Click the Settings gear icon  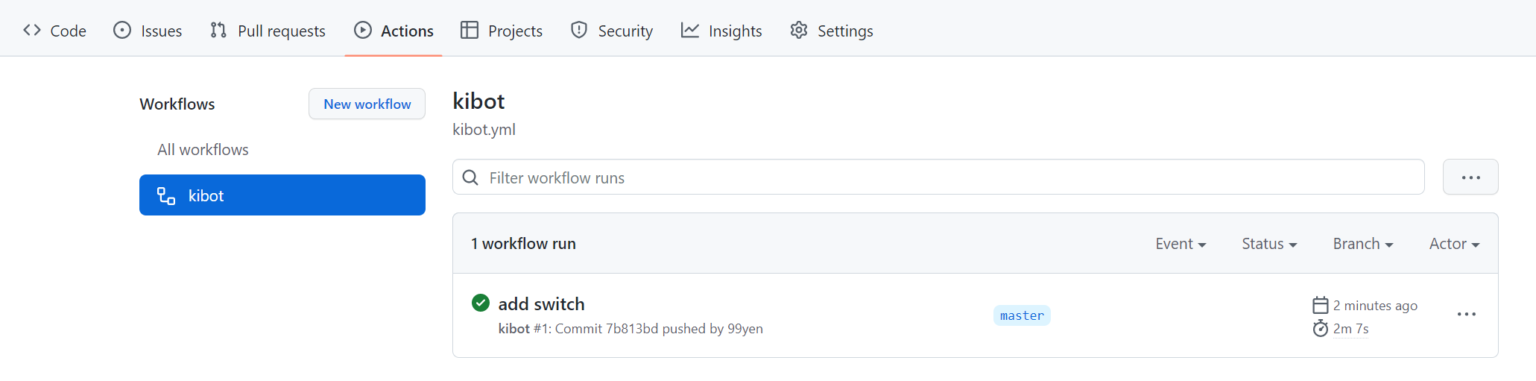[798, 31]
